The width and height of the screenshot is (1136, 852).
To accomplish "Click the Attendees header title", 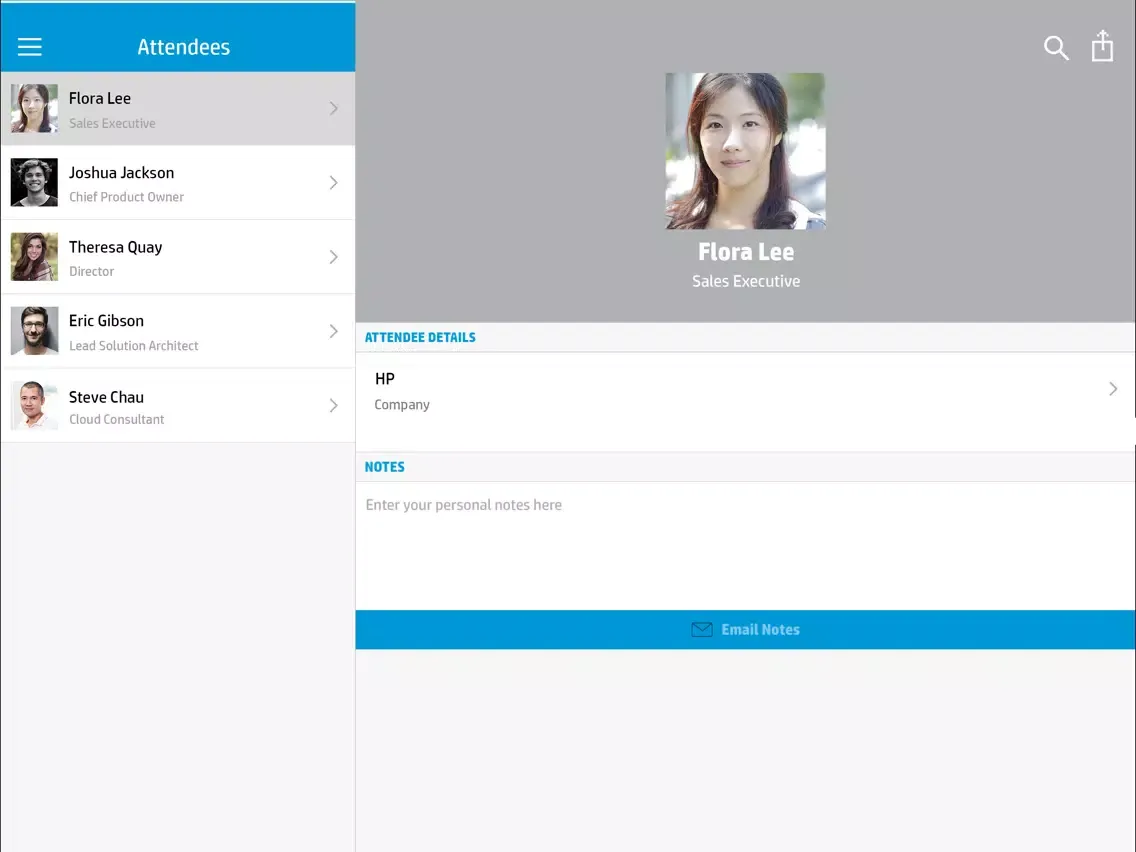I will click(x=184, y=47).
